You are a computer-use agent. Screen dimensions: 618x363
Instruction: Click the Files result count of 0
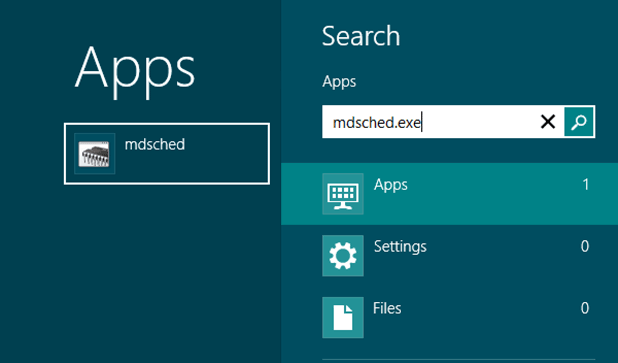coord(585,308)
